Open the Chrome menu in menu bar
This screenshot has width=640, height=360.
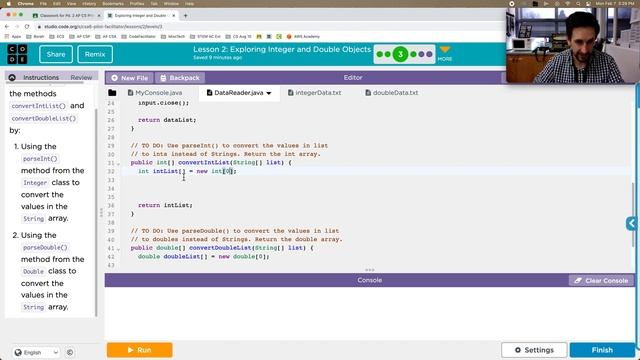26,4
